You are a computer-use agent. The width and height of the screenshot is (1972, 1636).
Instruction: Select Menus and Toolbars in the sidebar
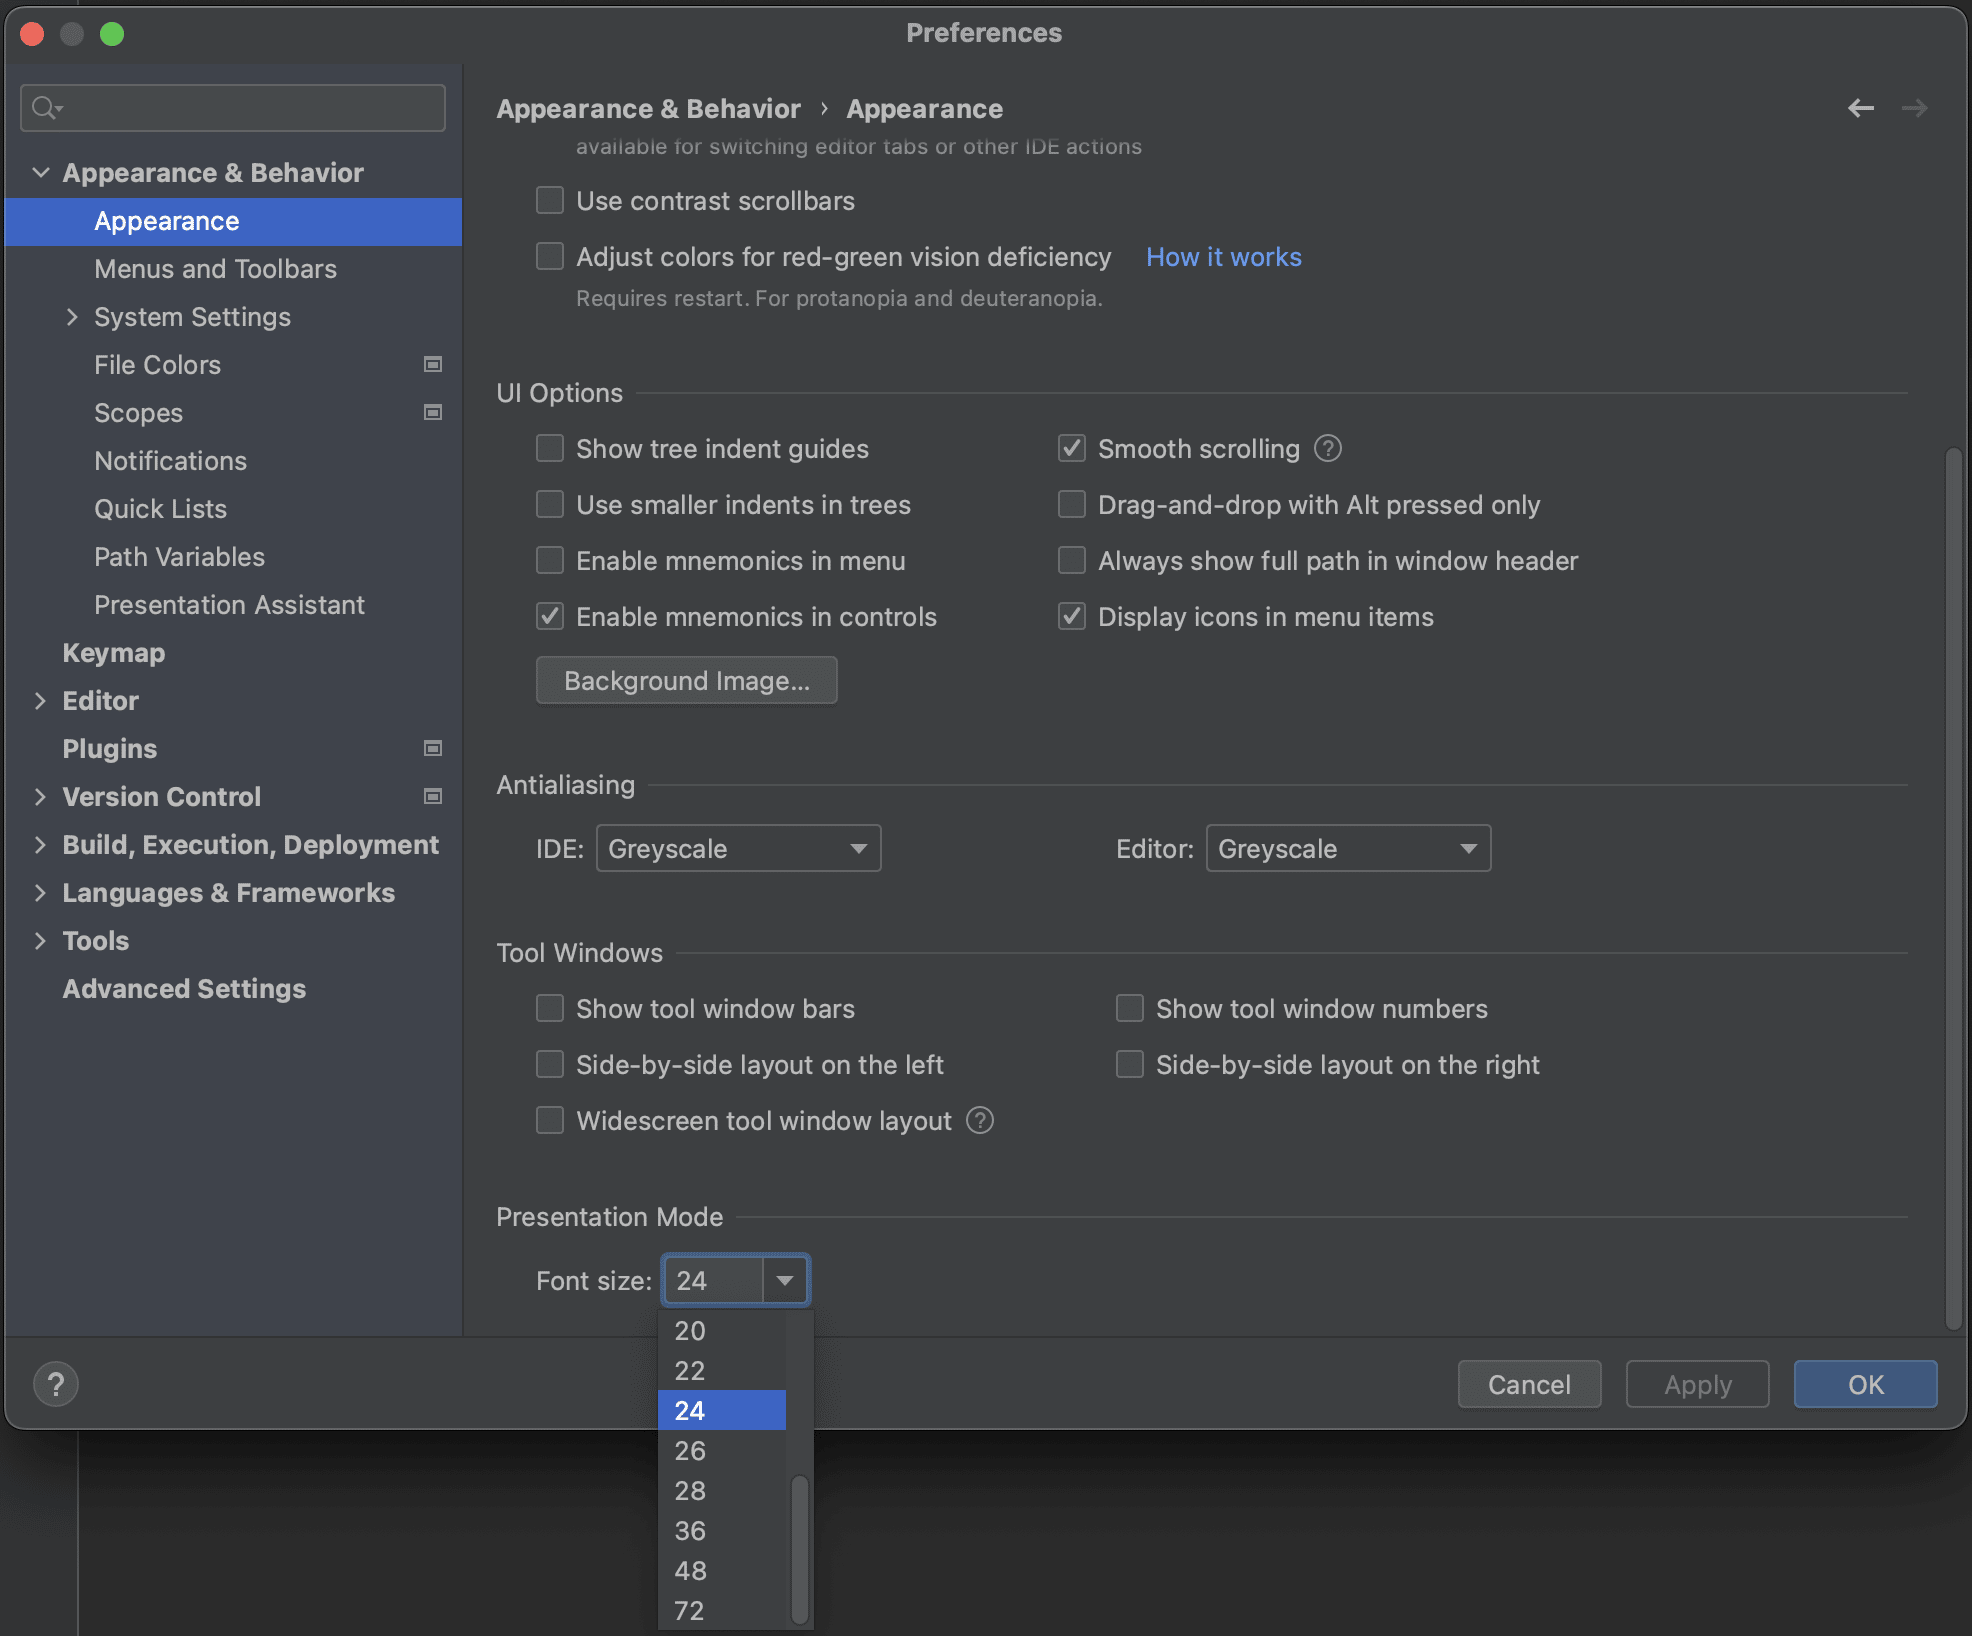click(x=215, y=268)
